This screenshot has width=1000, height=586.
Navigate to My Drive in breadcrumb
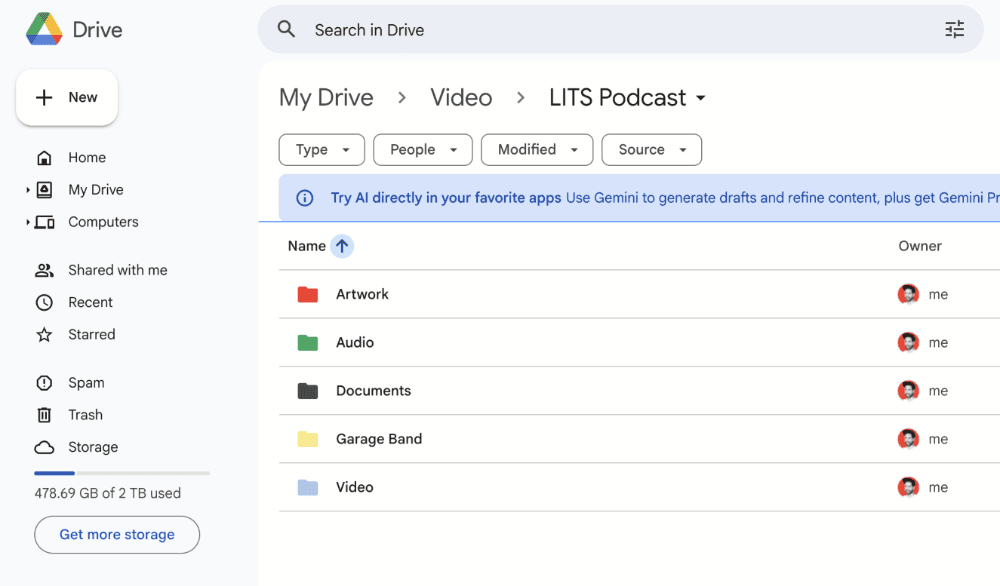click(326, 98)
